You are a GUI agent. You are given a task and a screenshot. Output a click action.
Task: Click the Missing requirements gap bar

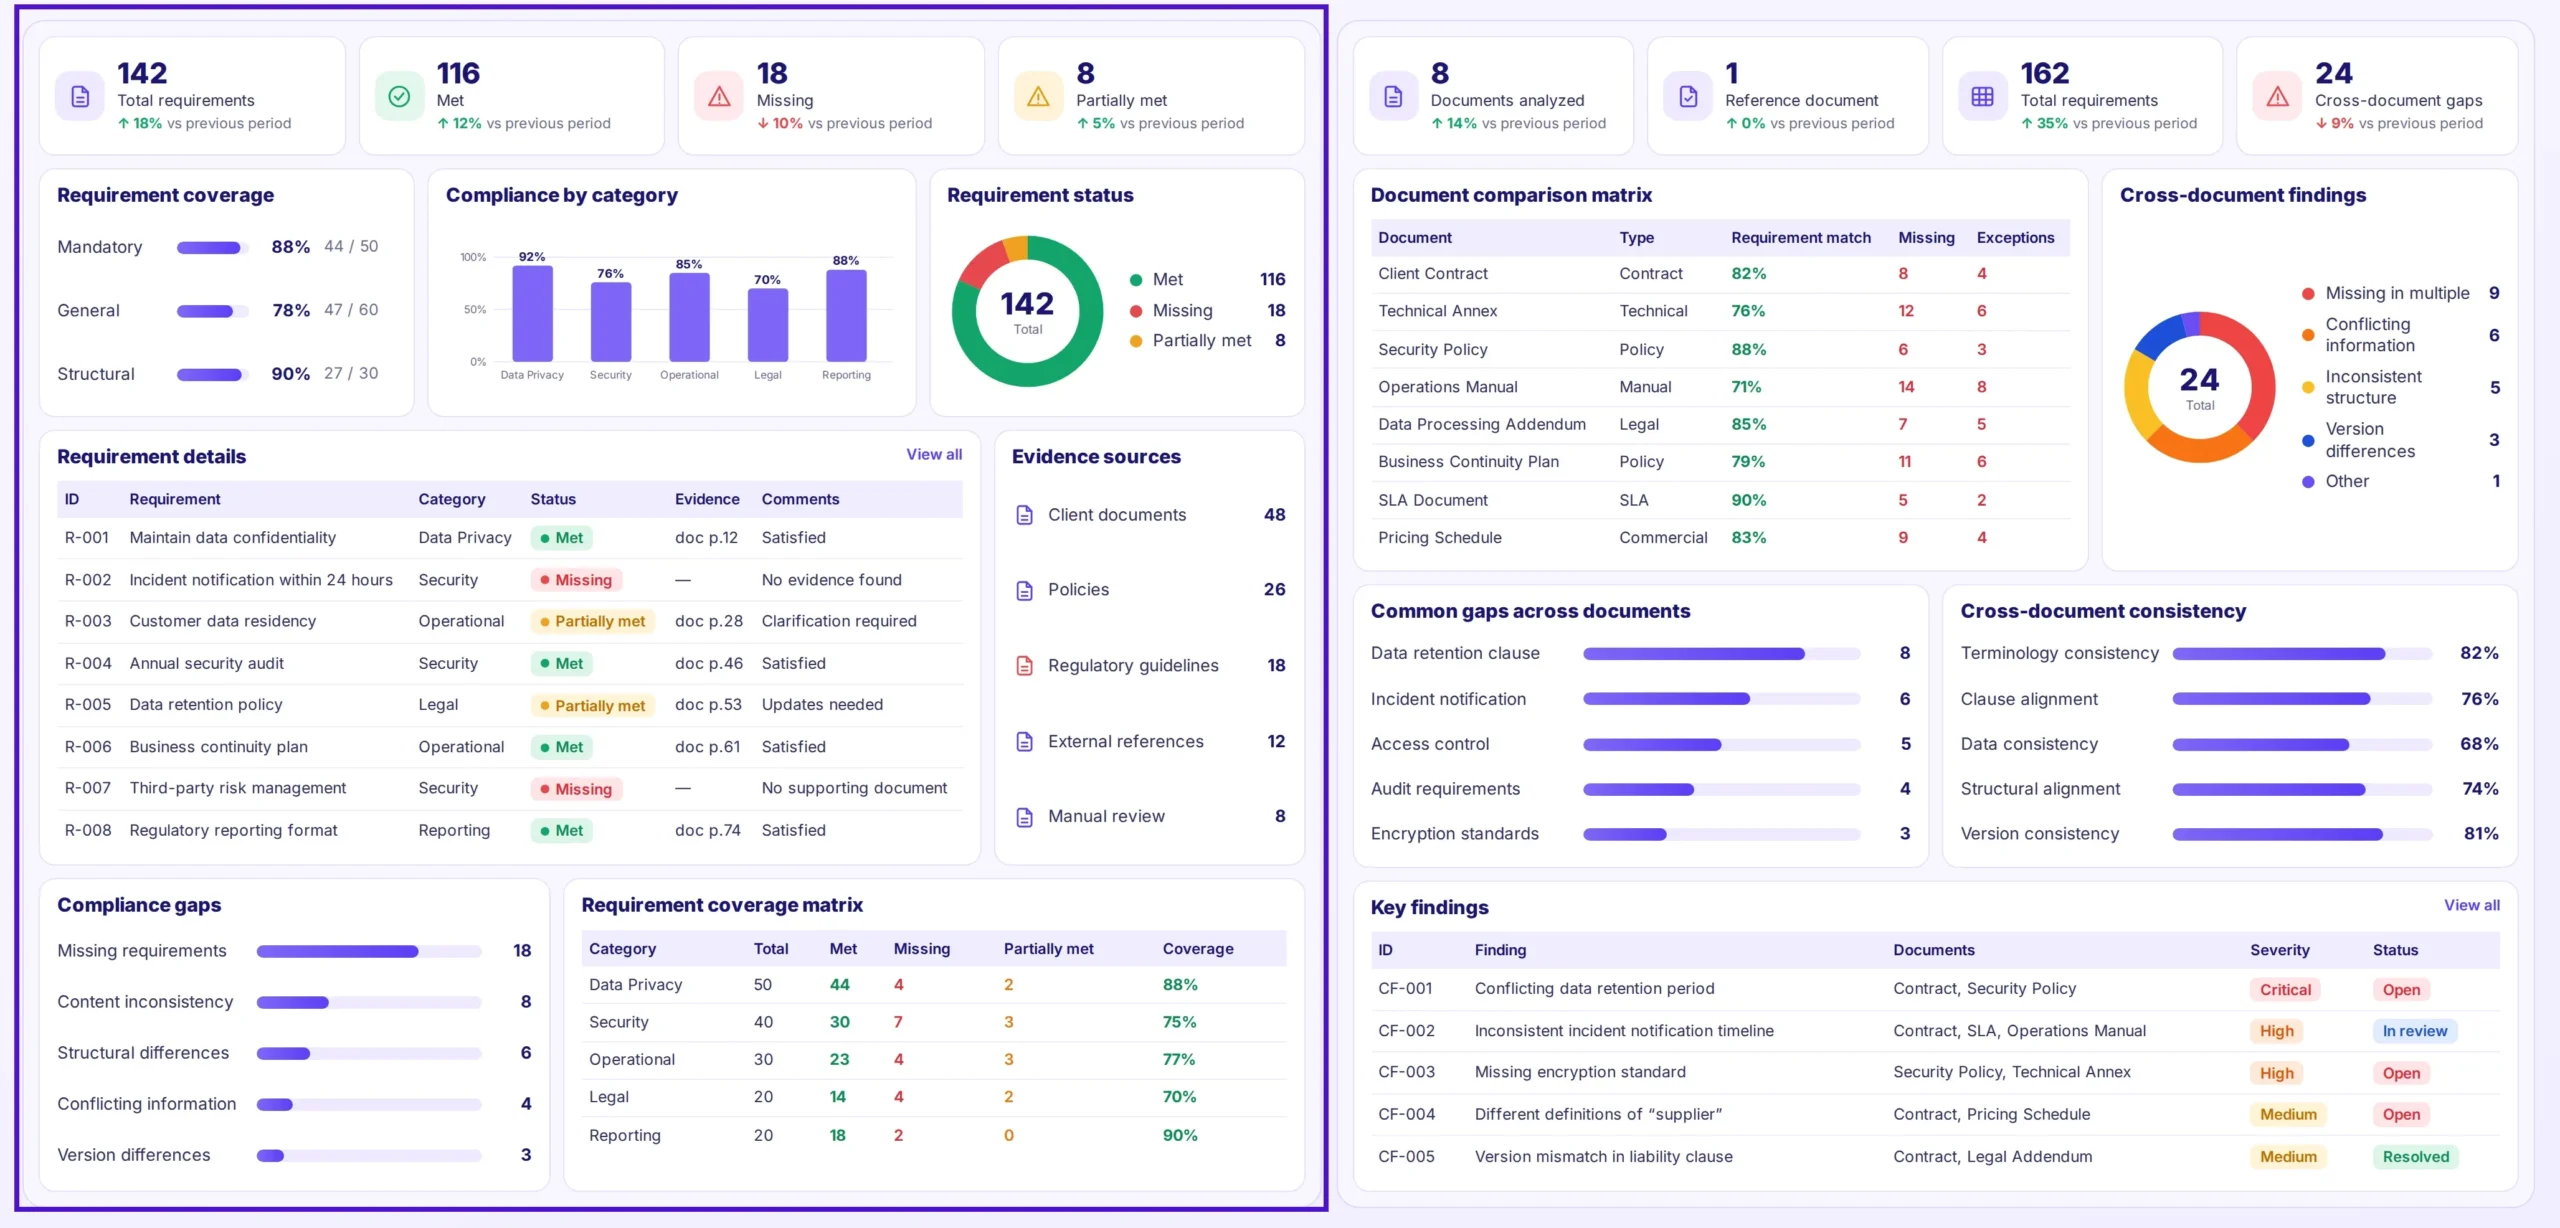pos(369,951)
